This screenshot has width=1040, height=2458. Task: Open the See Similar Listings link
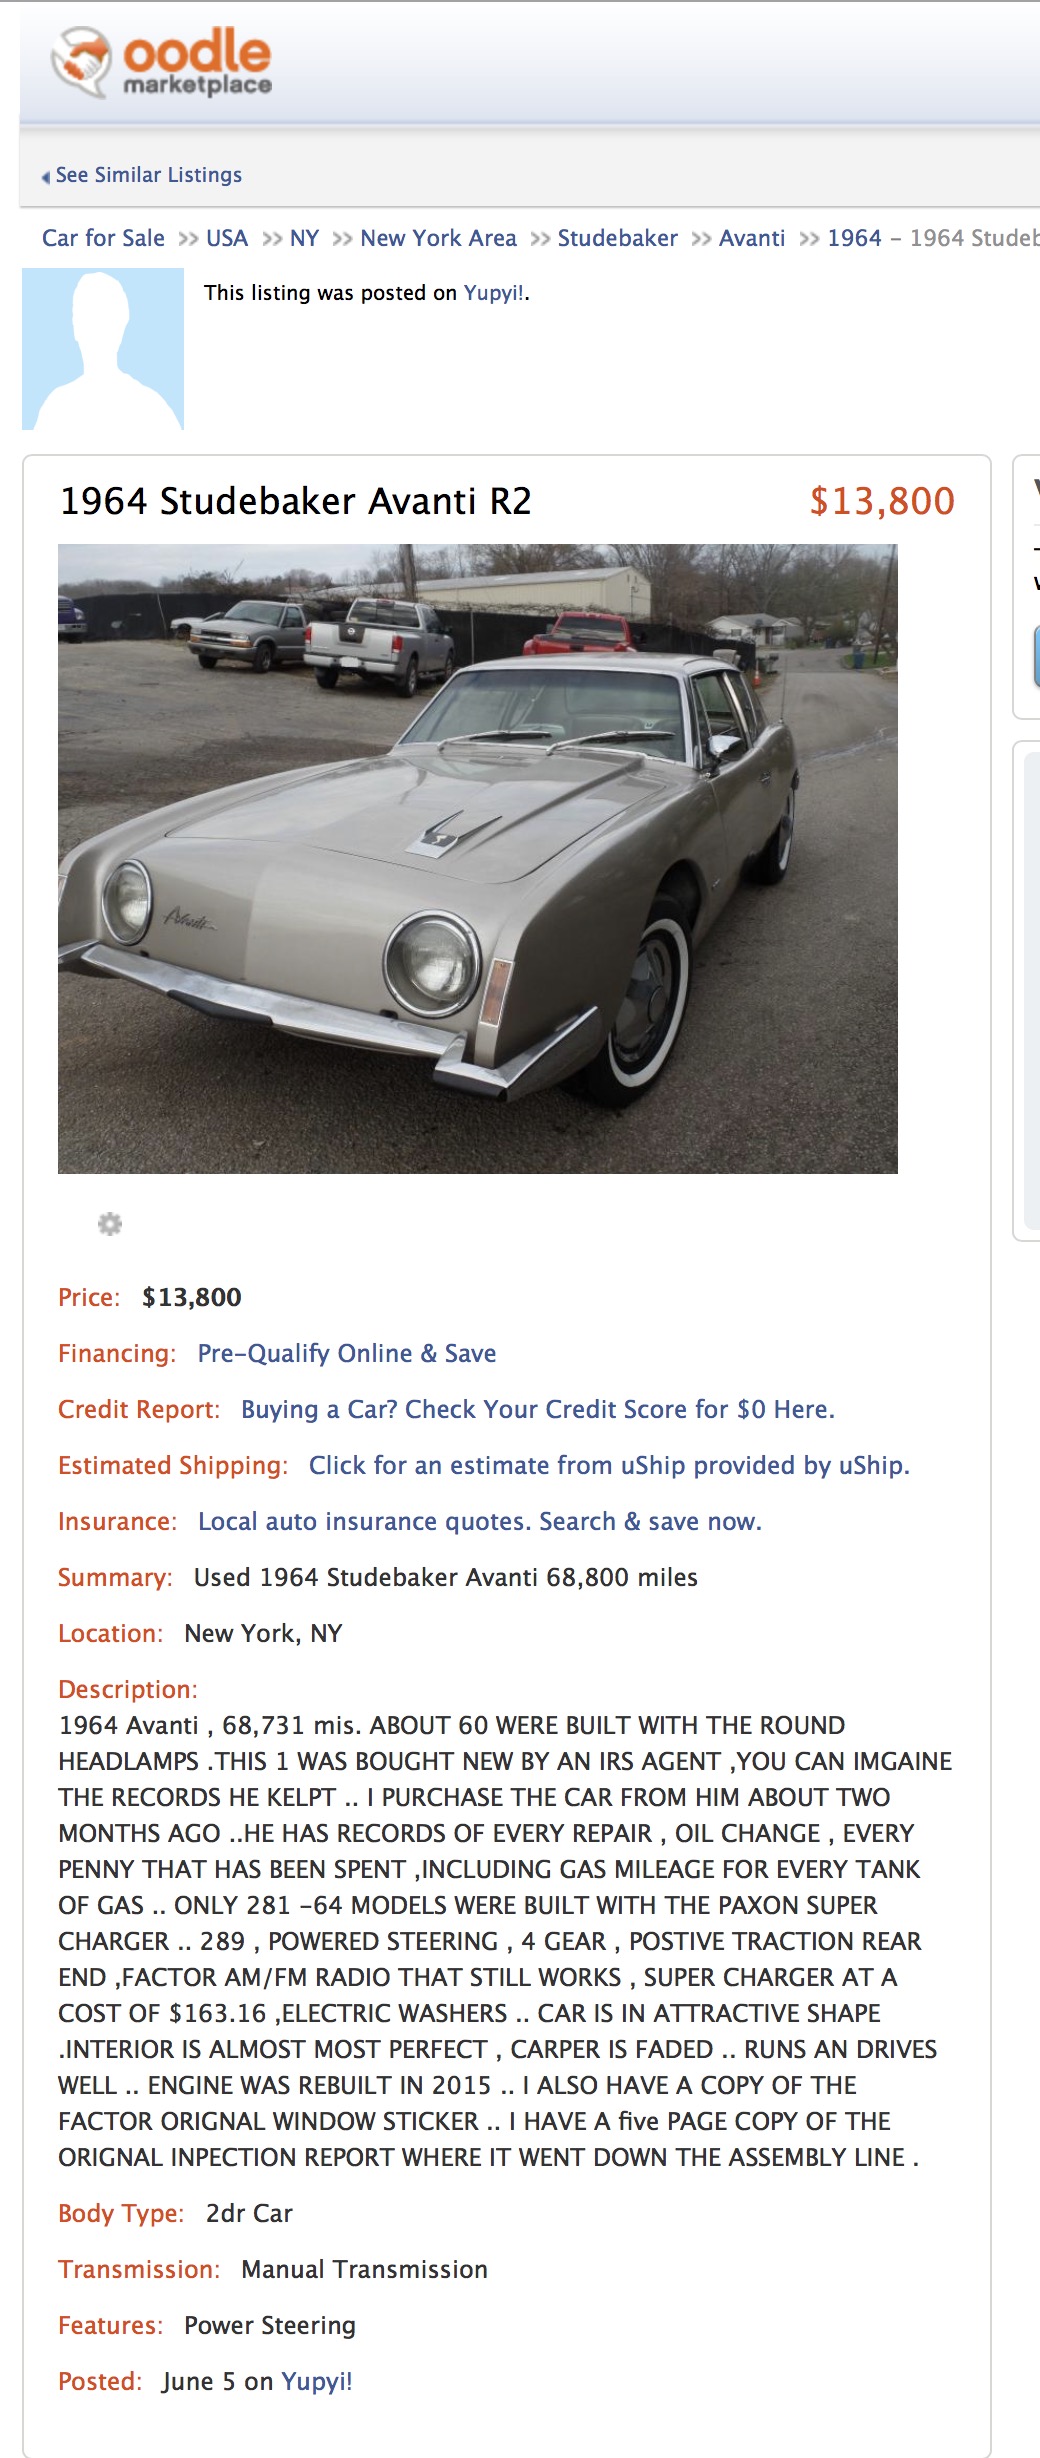pos(149,175)
